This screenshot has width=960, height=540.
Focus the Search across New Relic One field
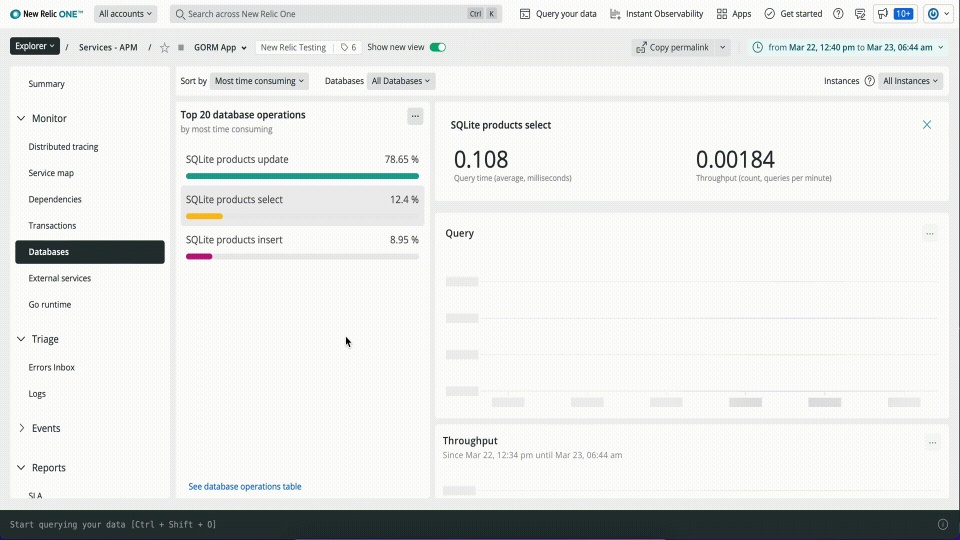[336, 13]
